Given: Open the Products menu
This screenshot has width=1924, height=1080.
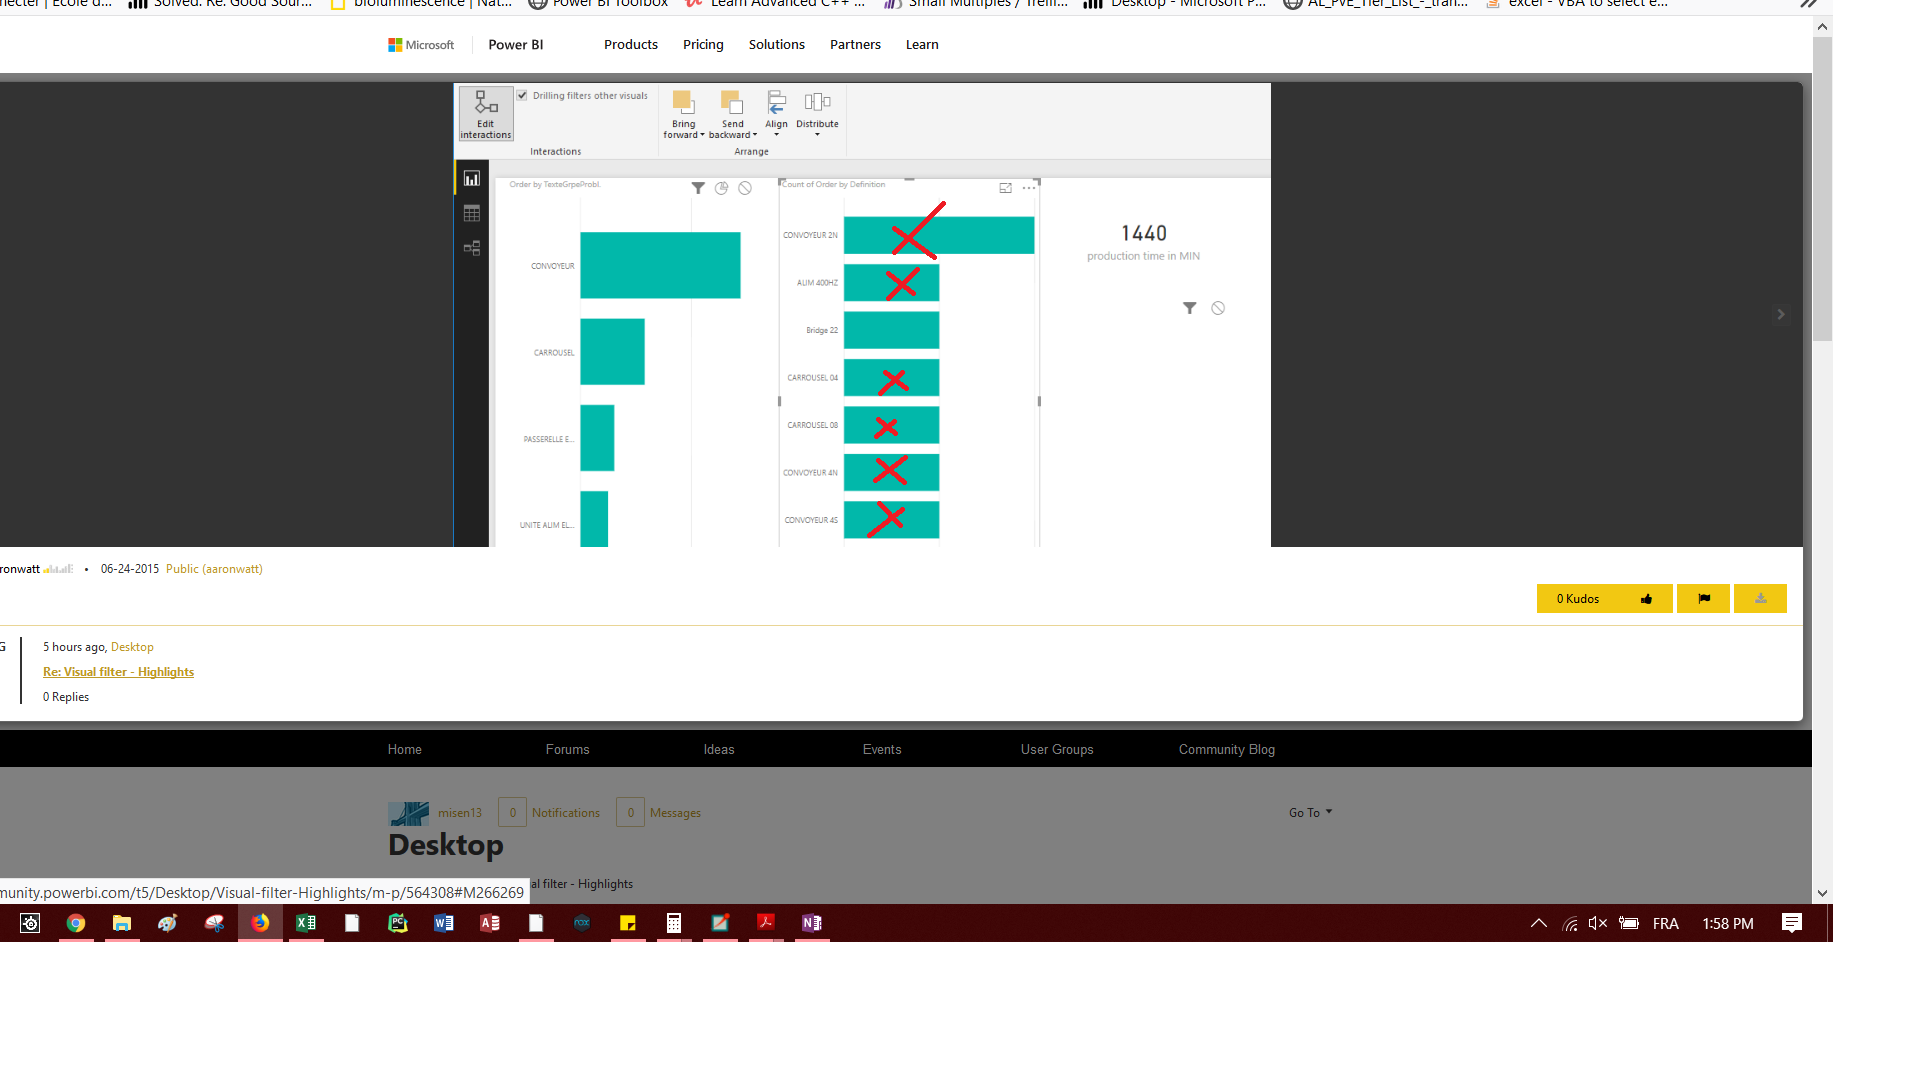Looking at the screenshot, I should (x=631, y=45).
